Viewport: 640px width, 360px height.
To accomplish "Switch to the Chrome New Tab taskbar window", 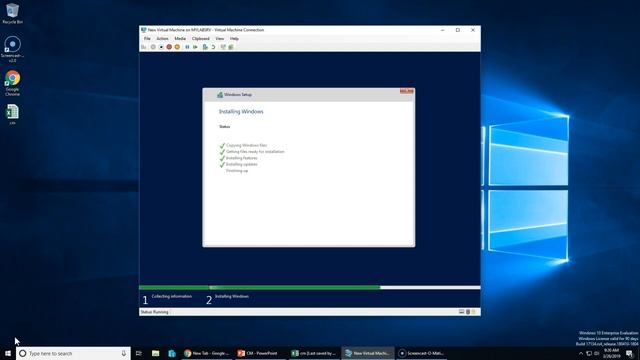I will click(x=207, y=353).
